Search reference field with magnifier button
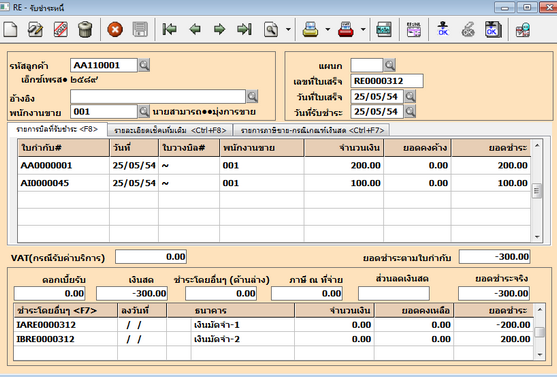The image size is (557, 377). click(252, 96)
